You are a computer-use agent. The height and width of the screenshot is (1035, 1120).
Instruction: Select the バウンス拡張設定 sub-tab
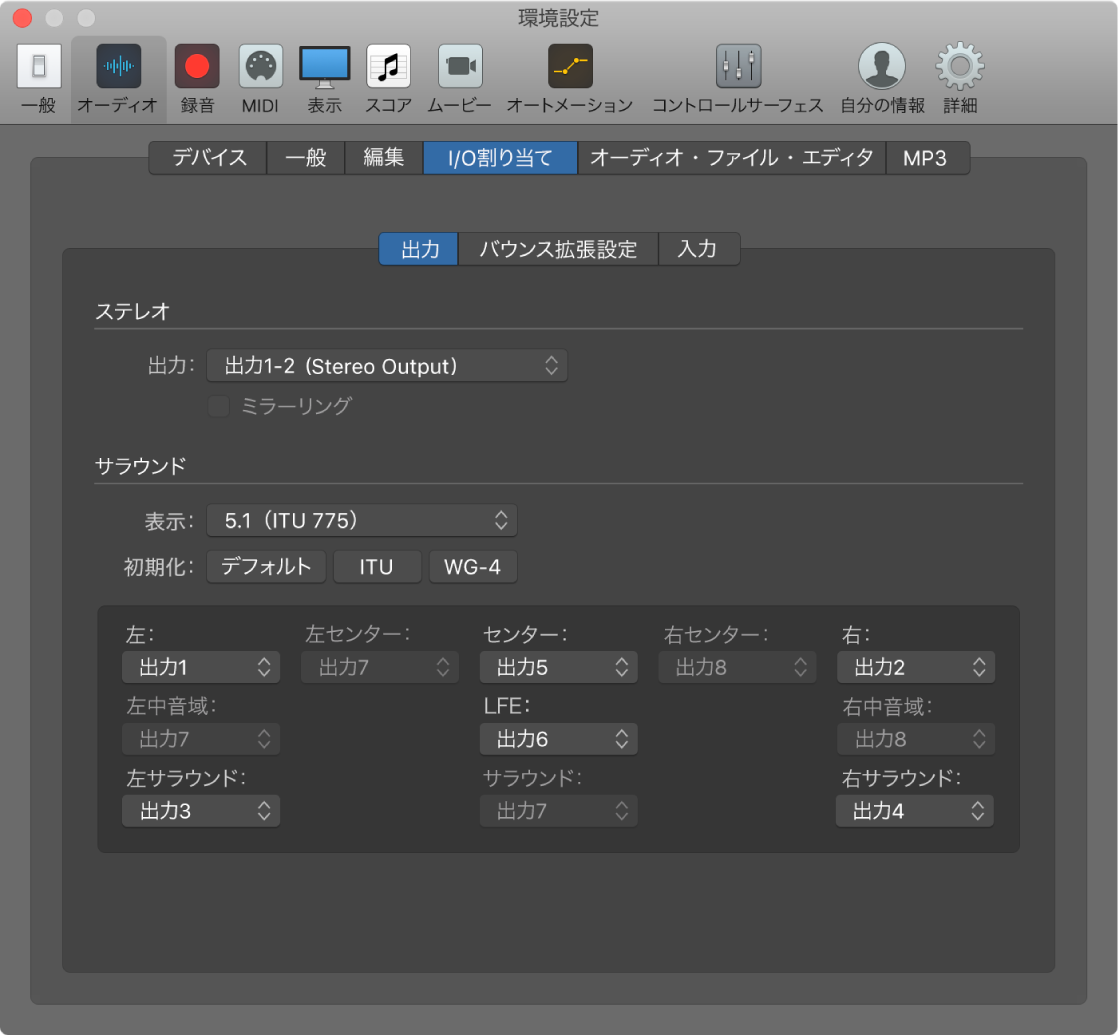pyautogui.click(x=558, y=249)
